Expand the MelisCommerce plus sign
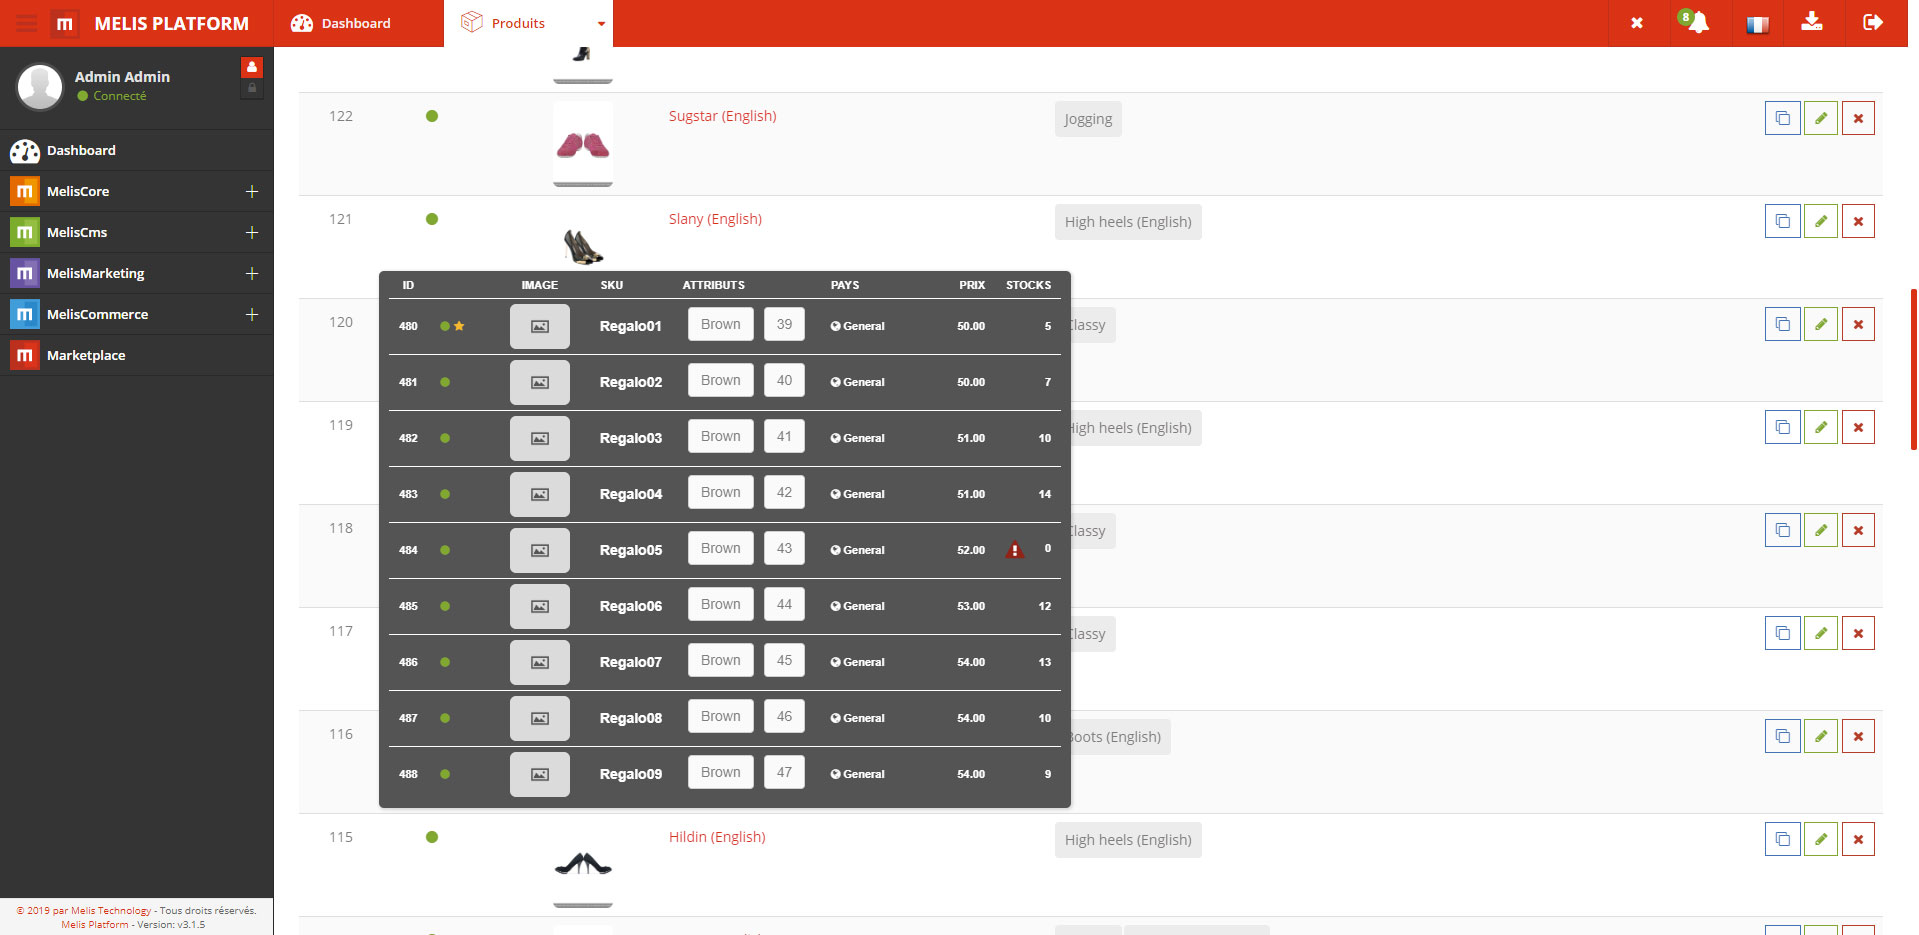1919x935 pixels. pos(252,314)
